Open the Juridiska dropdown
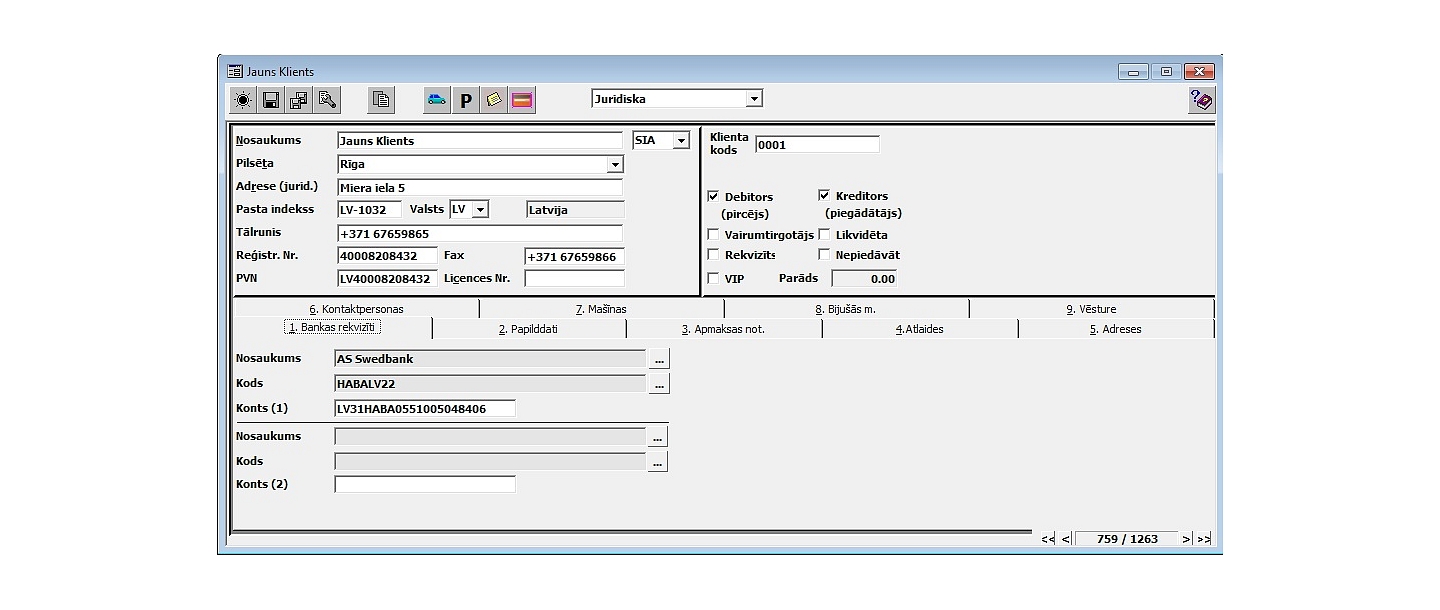The height and width of the screenshot is (610, 1440). (756, 98)
